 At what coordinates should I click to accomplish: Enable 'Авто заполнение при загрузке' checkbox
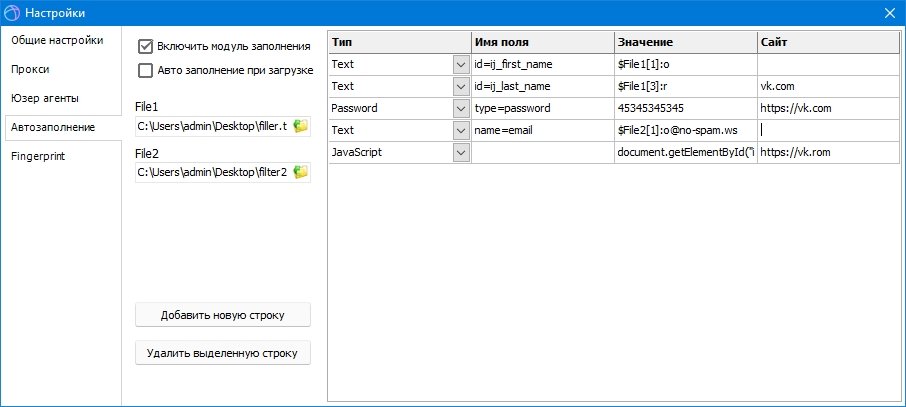click(x=146, y=70)
